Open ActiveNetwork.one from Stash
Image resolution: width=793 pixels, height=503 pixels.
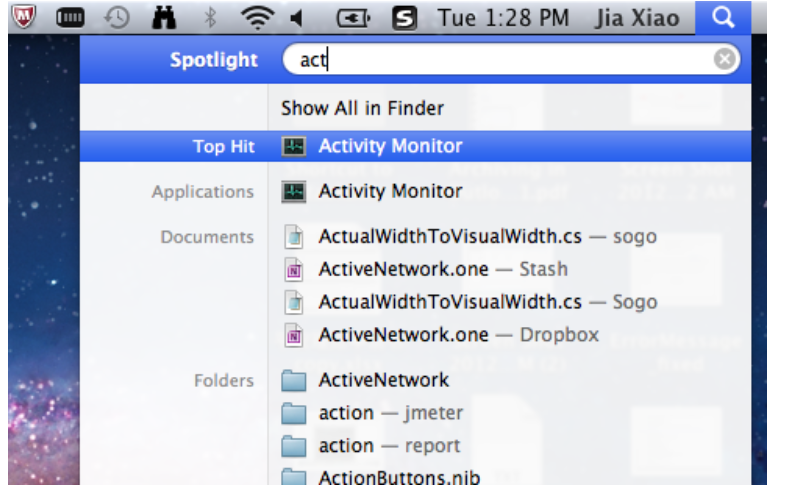point(442,269)
